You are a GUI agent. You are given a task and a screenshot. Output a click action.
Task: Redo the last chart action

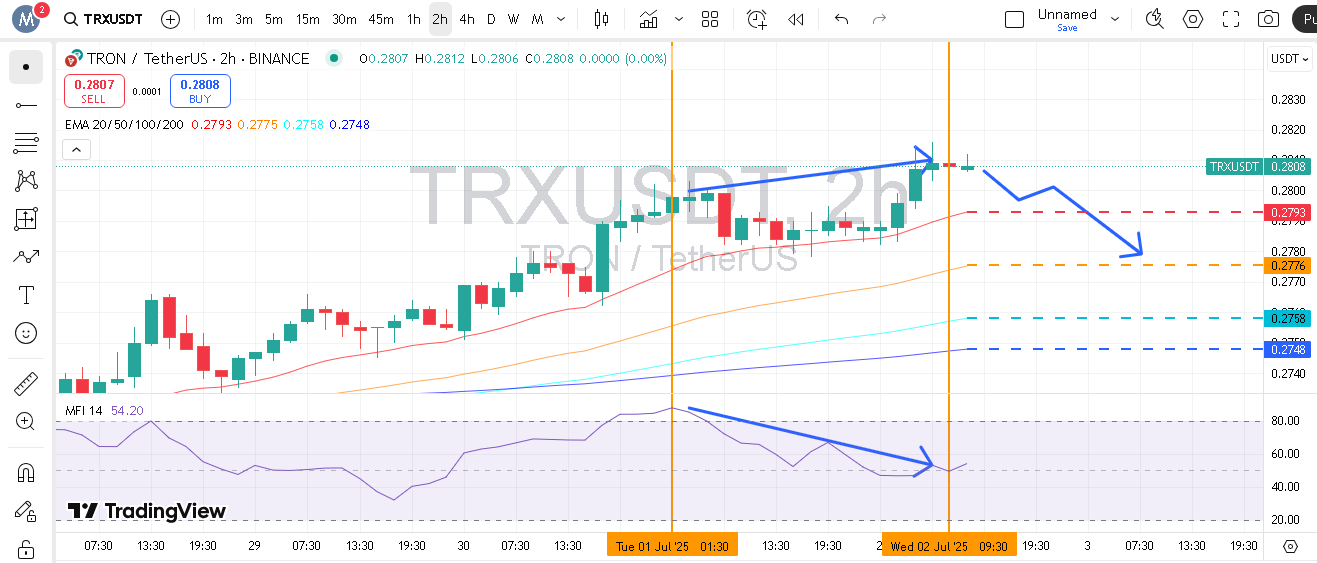click(879, 19)
